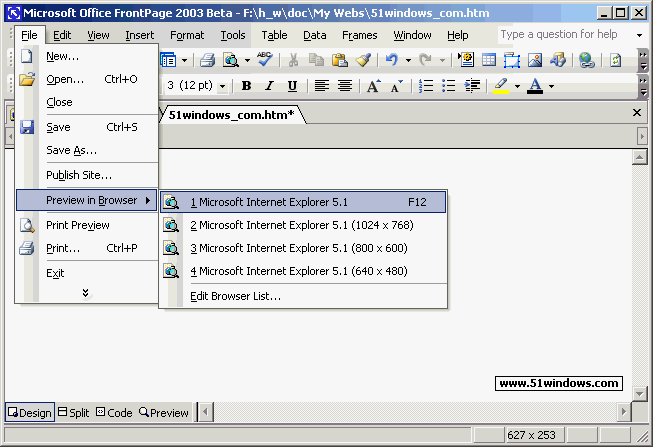Image resolution: width=653 pixels, height=447 pixels.
Task: Click the Print toolbar icon
Action: pos(207,60)
